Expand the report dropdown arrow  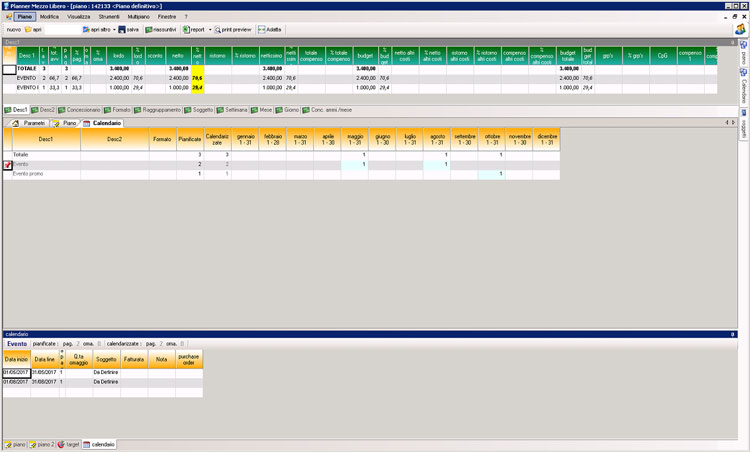[210, 30]
